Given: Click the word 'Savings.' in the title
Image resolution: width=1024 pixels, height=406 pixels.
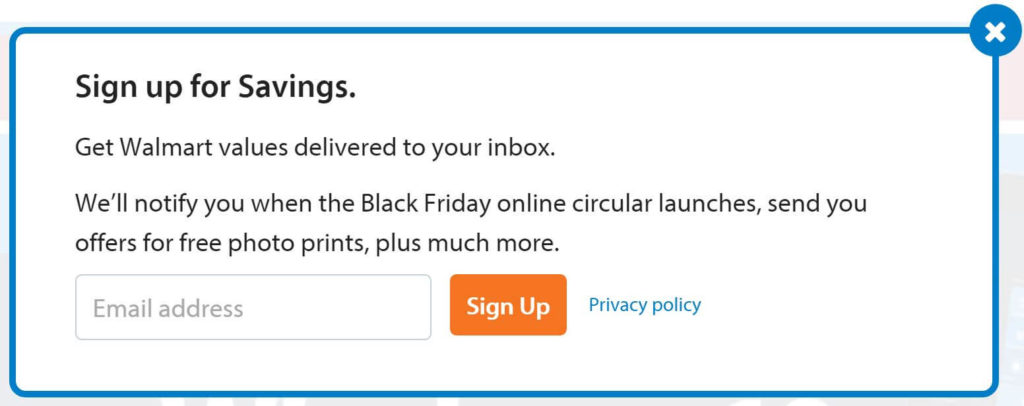Looking at the screenshot, I should 296,87.
